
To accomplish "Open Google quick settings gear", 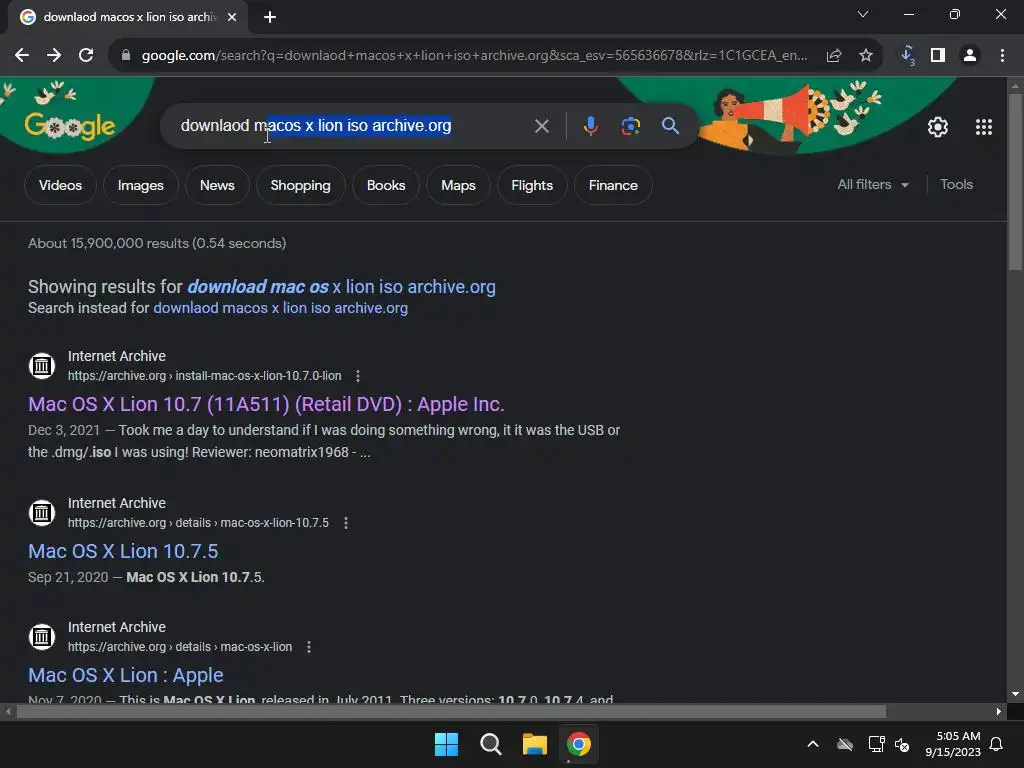I will (x=938, y=127).
